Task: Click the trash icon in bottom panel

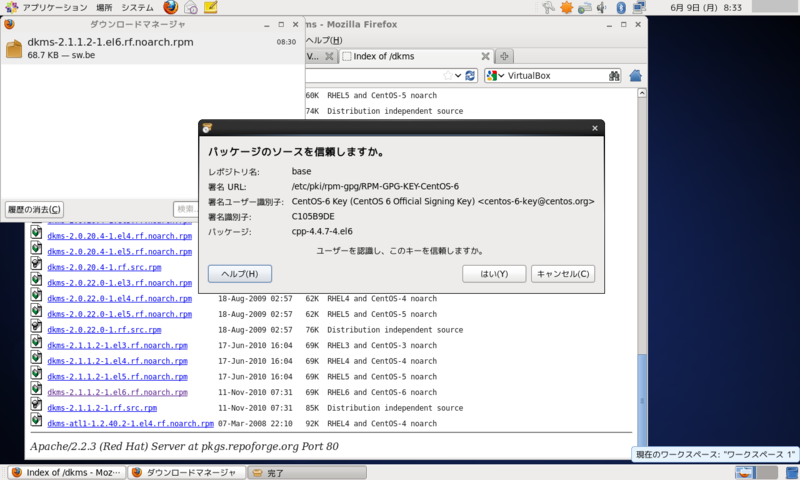Action: [x=792, y=472]
